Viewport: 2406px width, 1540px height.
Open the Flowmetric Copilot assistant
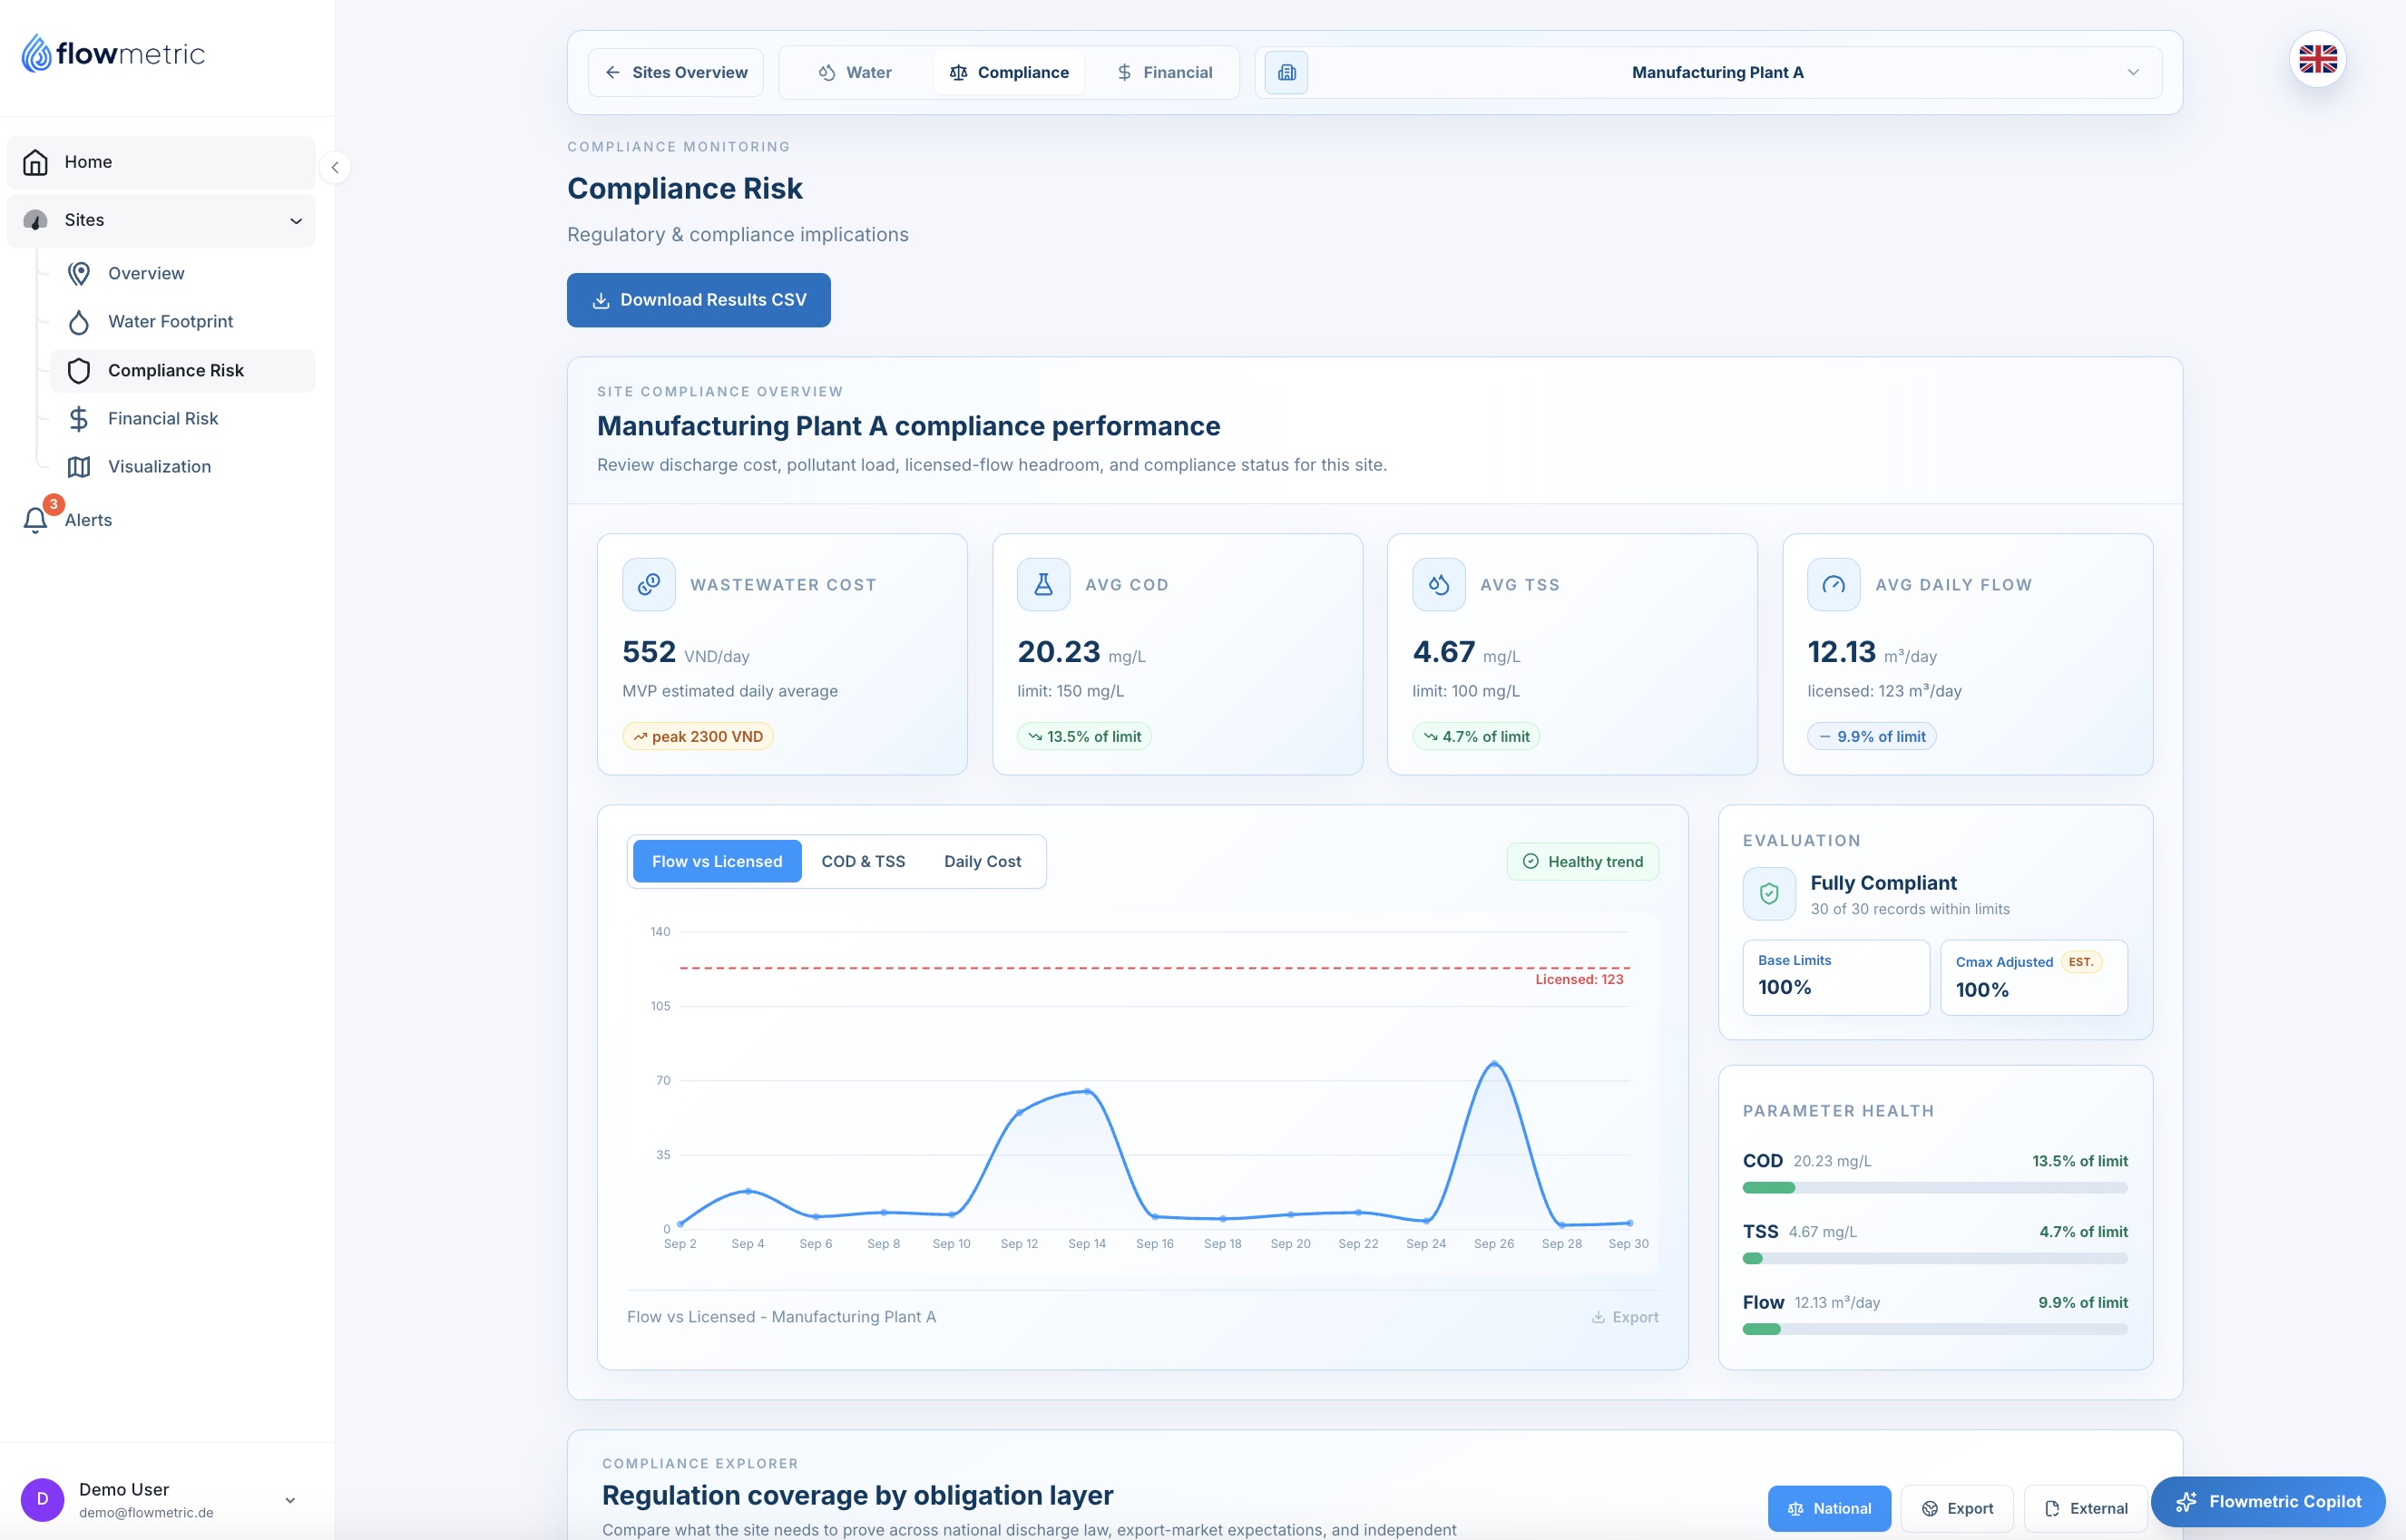coord(2268,1501)
